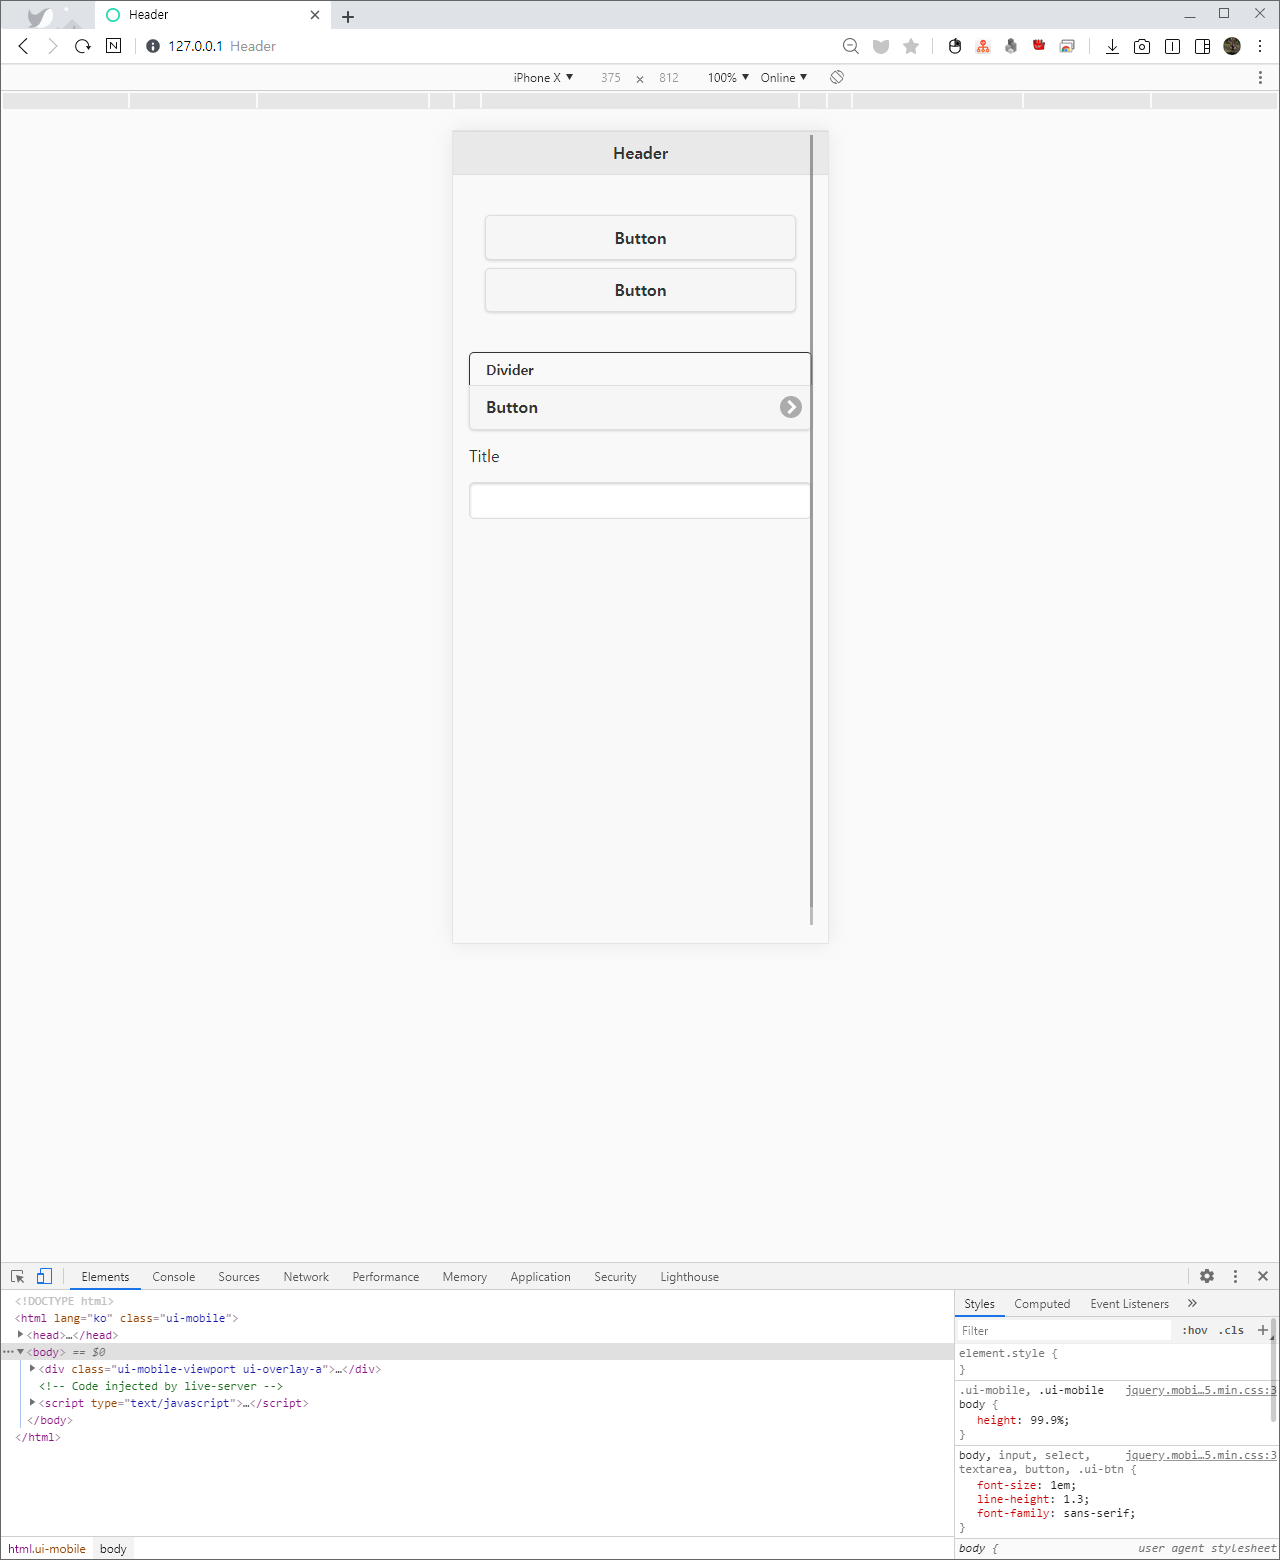Click the camera screenshot icon
This screenshot has height=1560, width=1280.
(1142, 46)
